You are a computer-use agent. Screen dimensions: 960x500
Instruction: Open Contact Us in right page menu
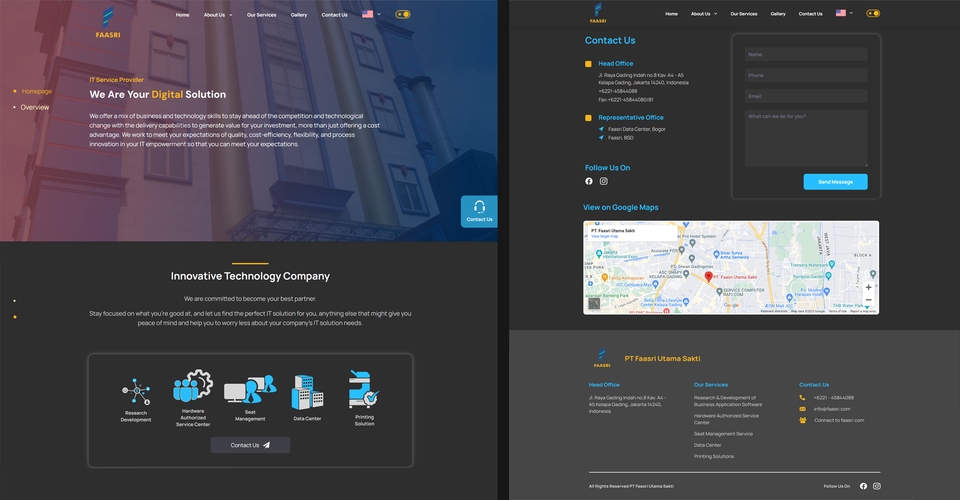(811, 13)
